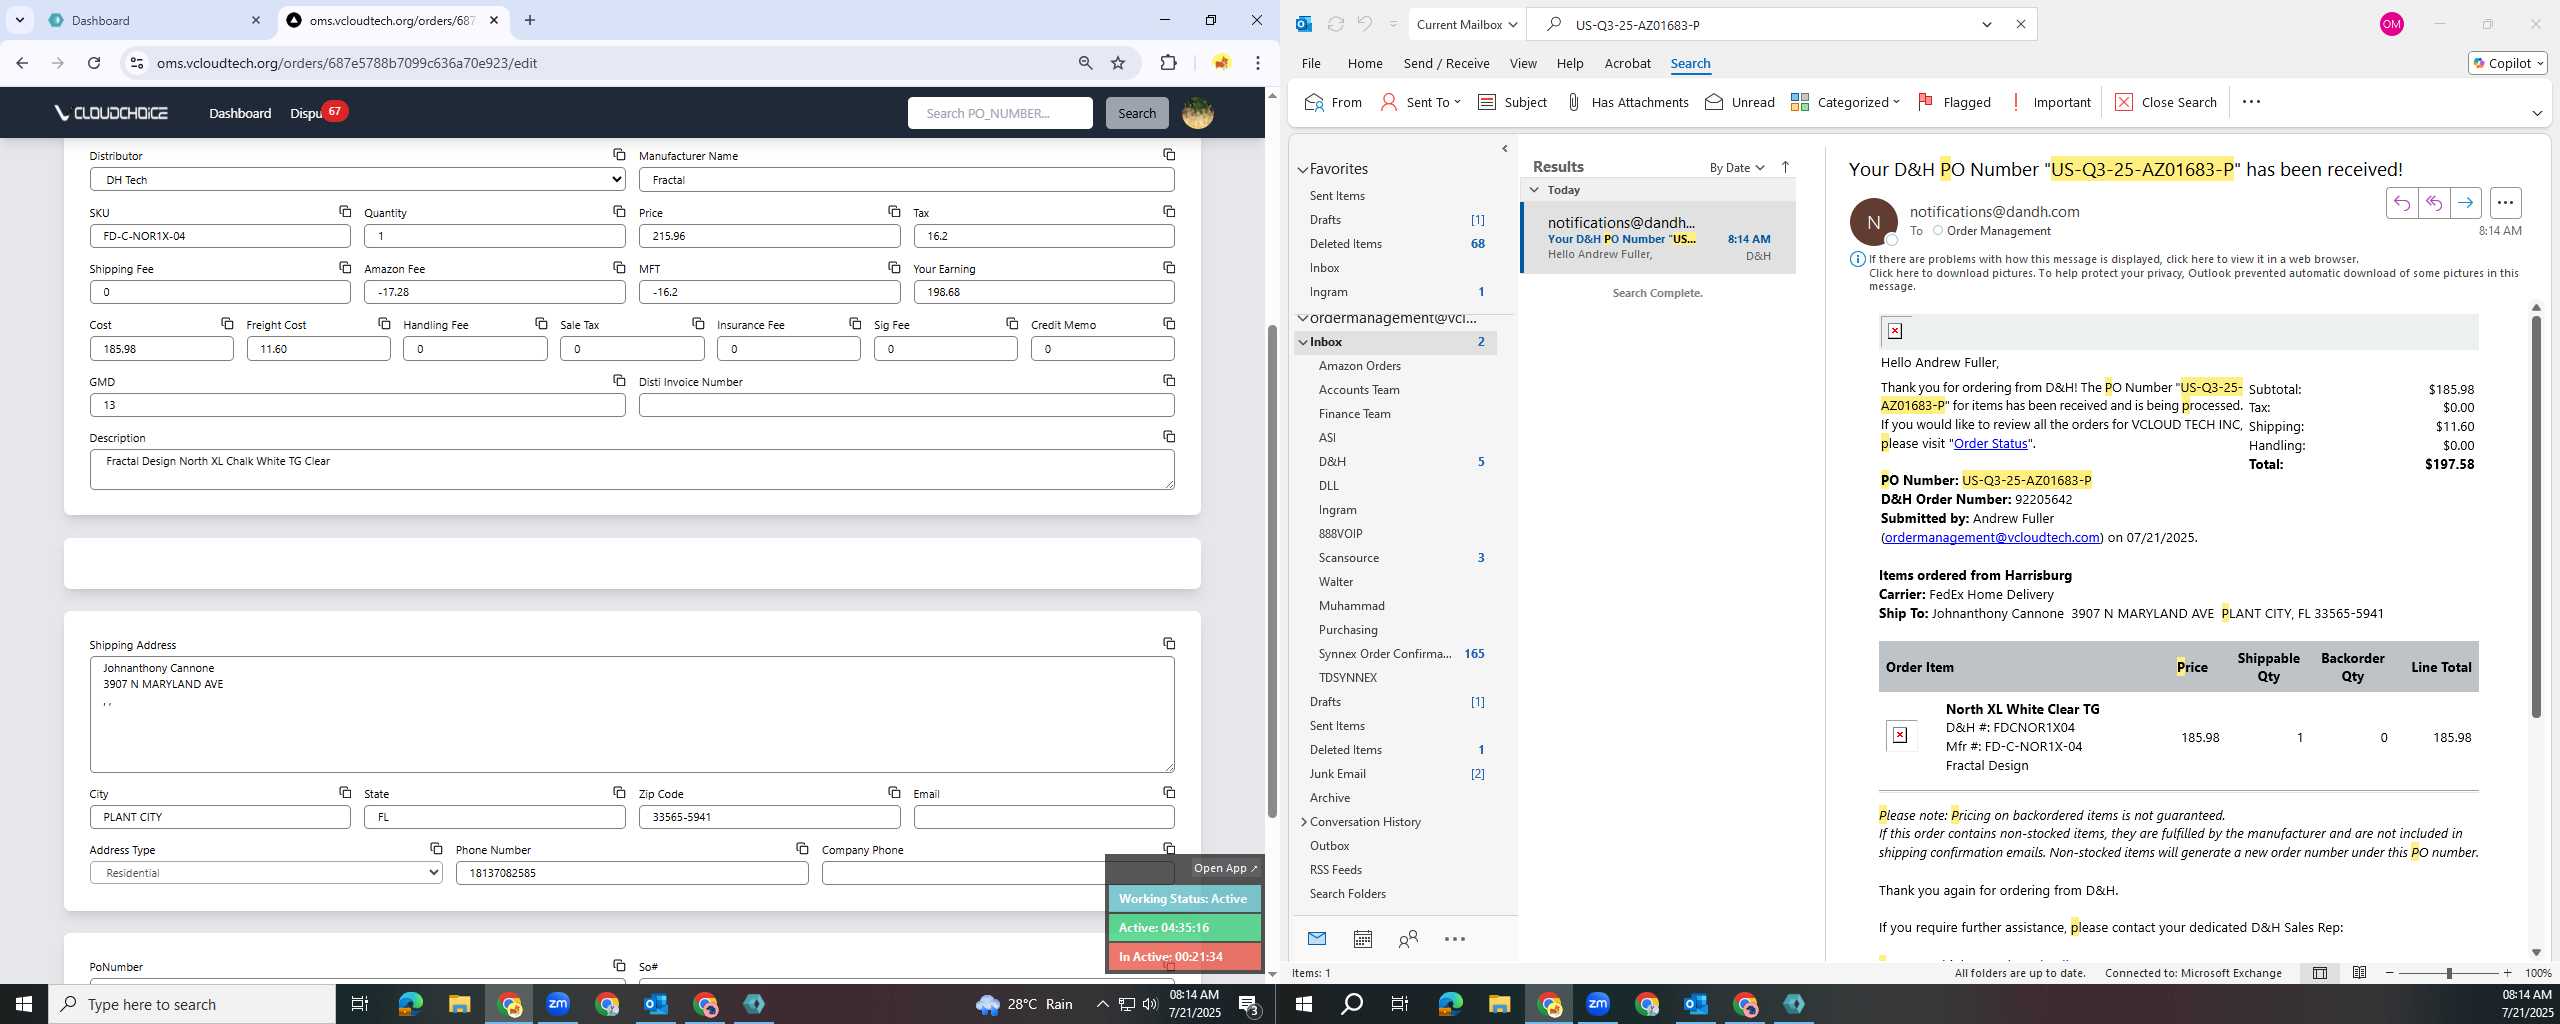Open Zoom from left taskbar
This screenshot has width=2560, height=1024.
[x=558, y=1004]
